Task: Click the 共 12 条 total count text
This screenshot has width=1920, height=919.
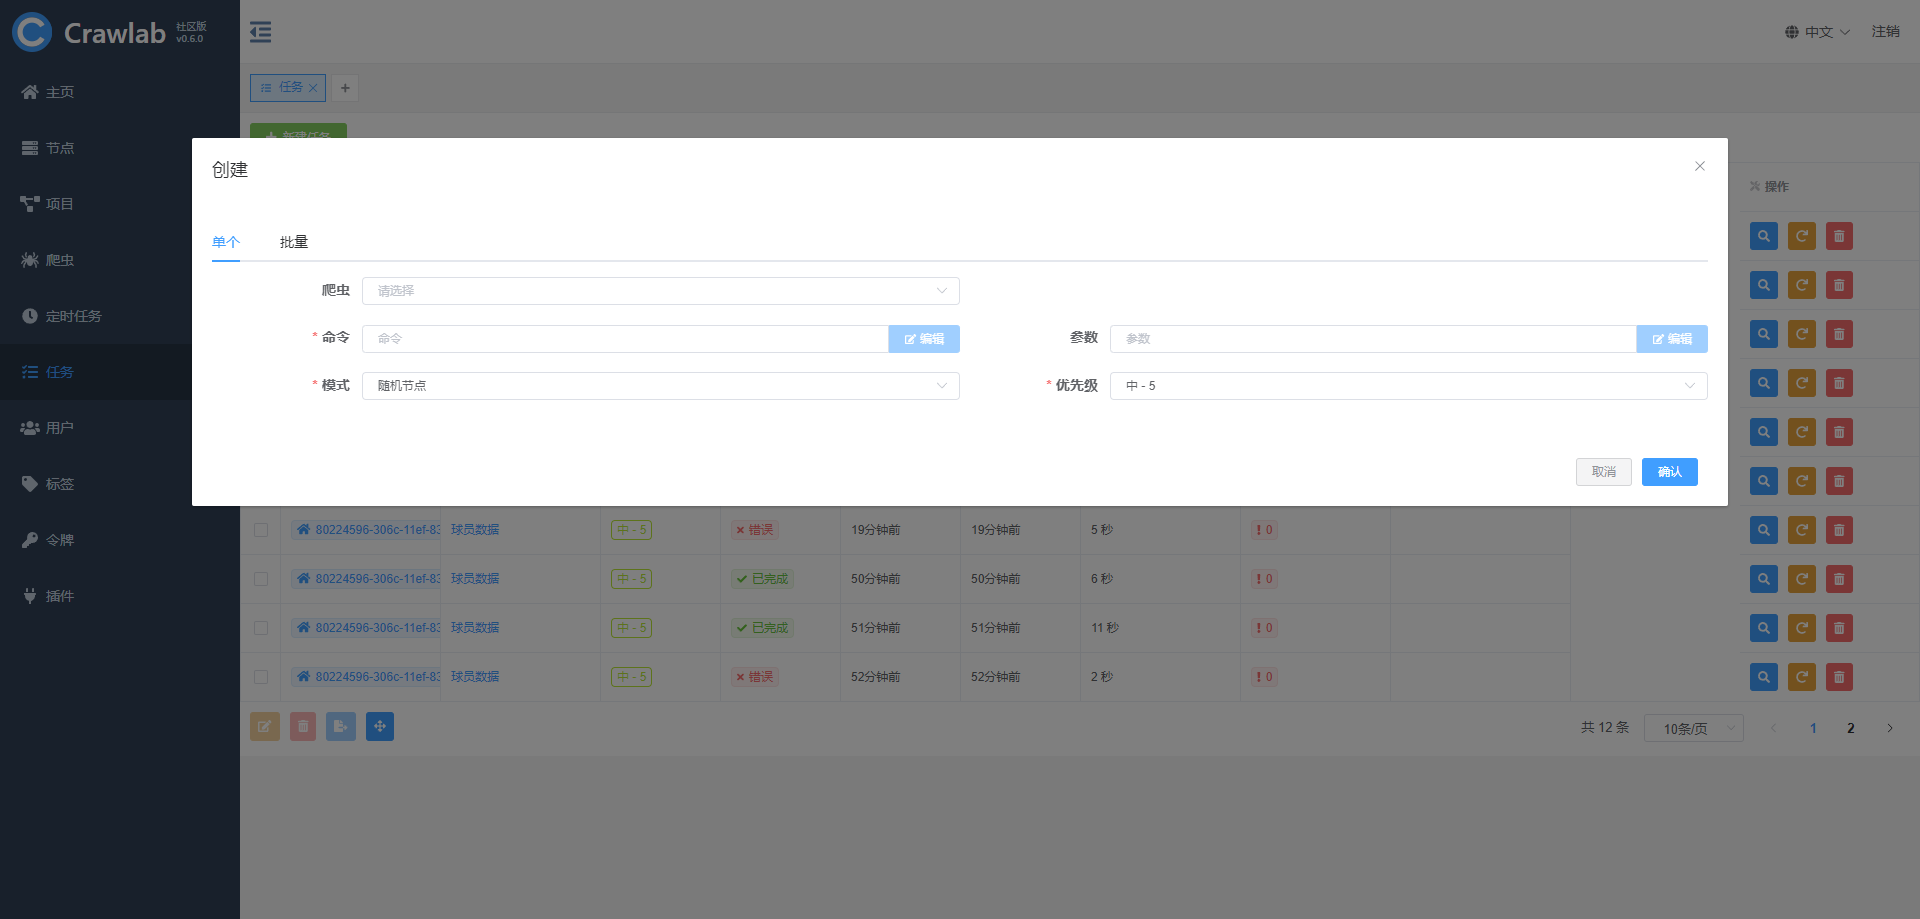Action: click(1605, 728)
